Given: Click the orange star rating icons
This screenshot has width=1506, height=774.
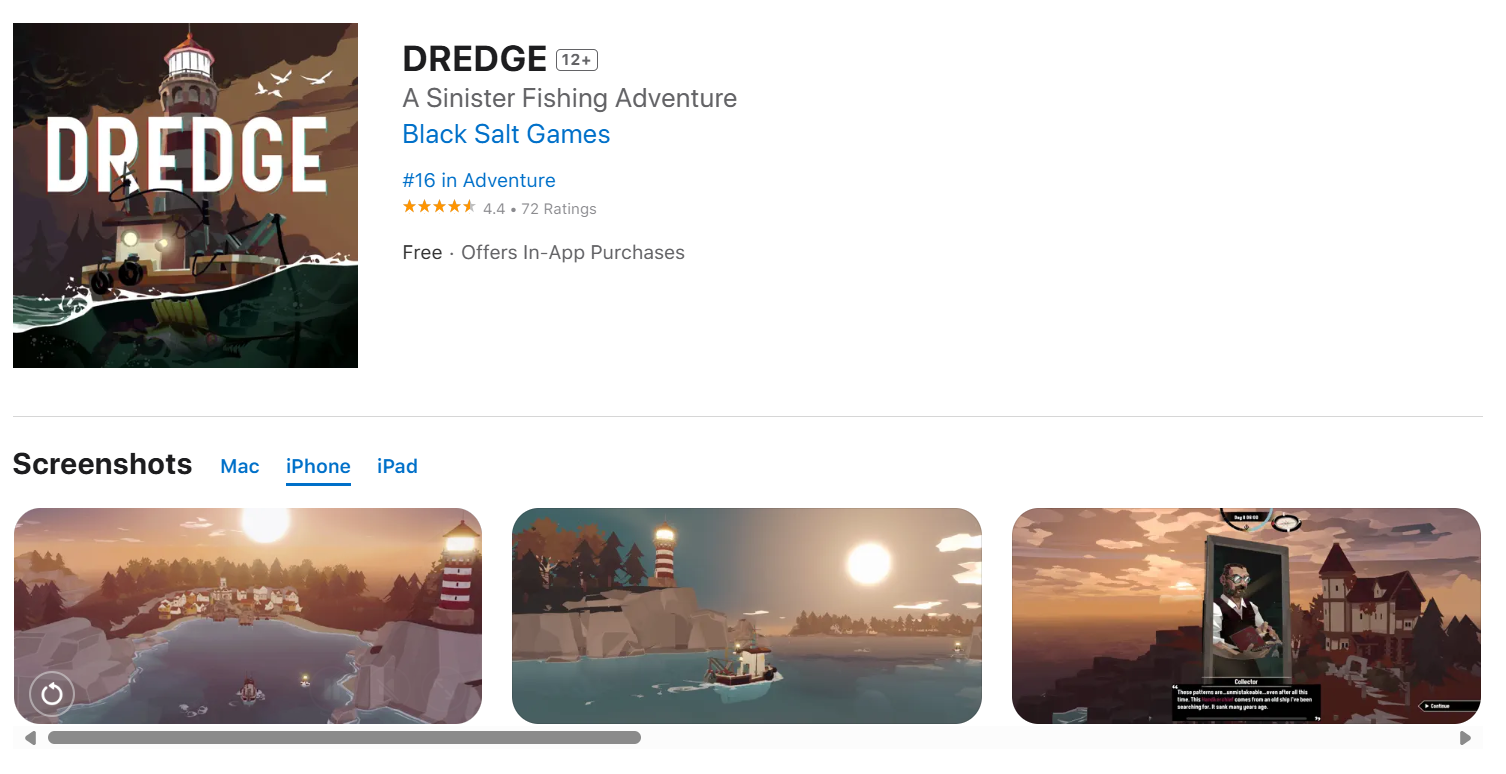Looking at the screenshot, I should point(439,207).
